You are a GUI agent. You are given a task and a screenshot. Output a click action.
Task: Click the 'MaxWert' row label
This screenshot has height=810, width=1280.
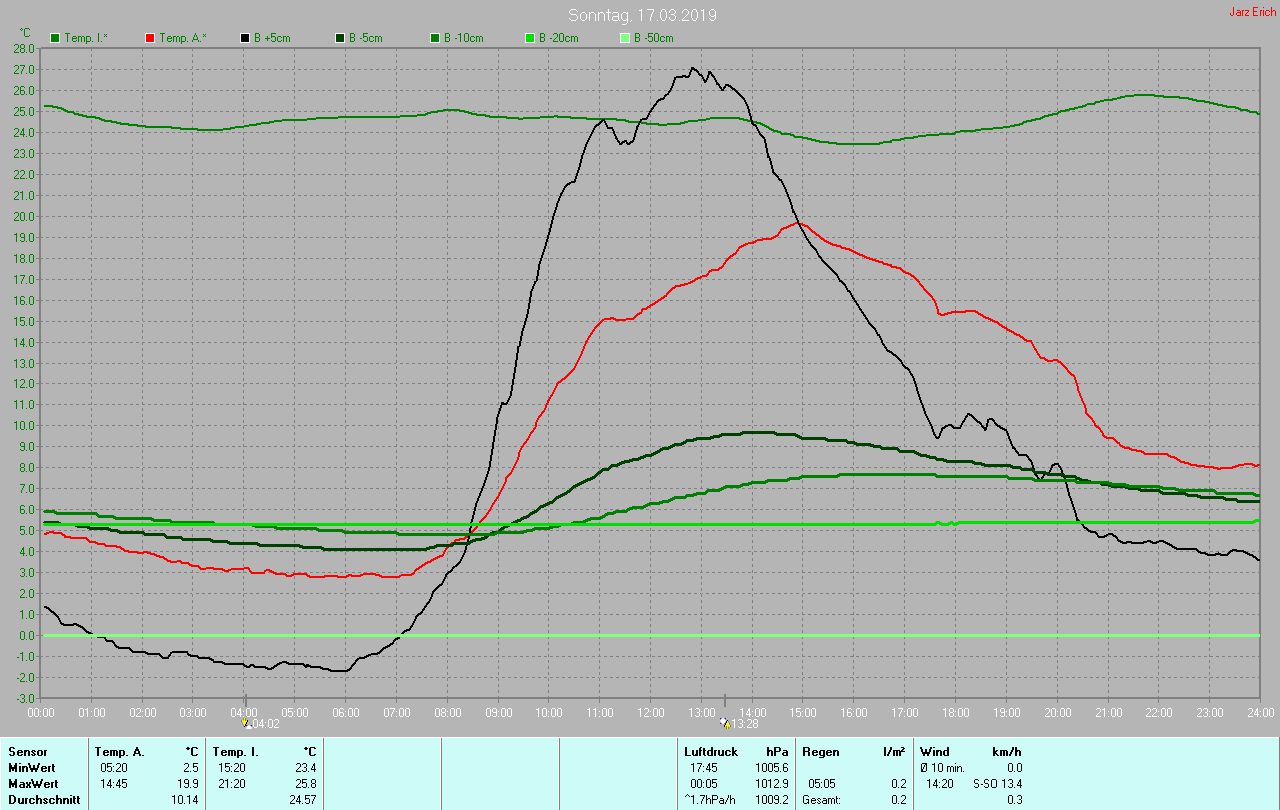coord(32,783)
